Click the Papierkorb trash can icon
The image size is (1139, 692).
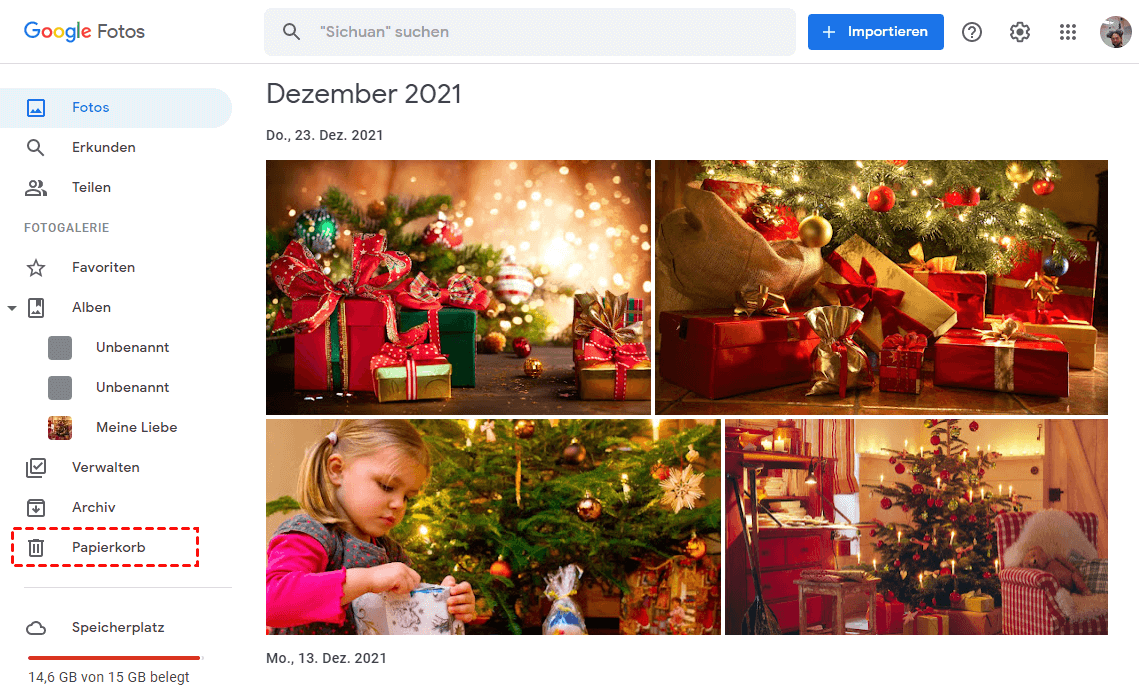[36, 548]
